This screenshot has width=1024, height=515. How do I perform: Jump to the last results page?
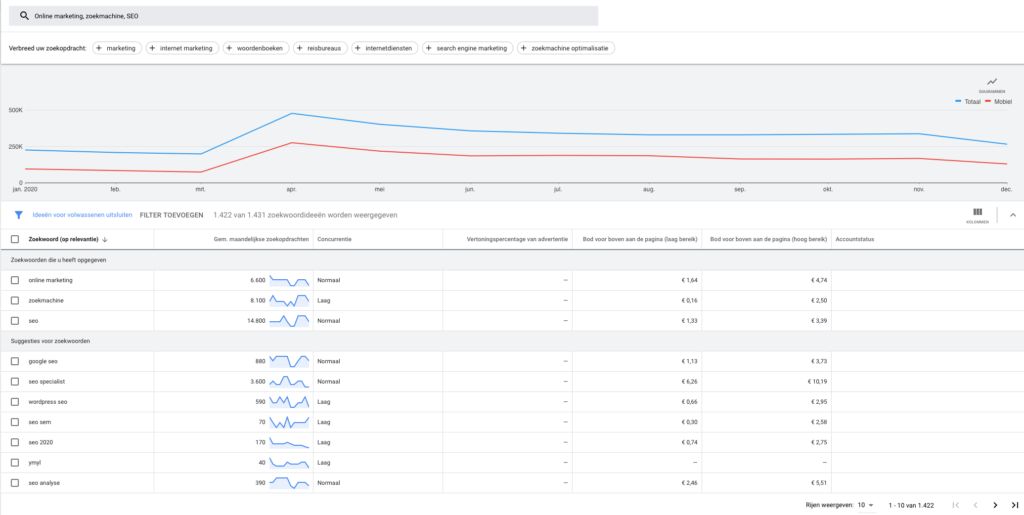pos(1014,505)
